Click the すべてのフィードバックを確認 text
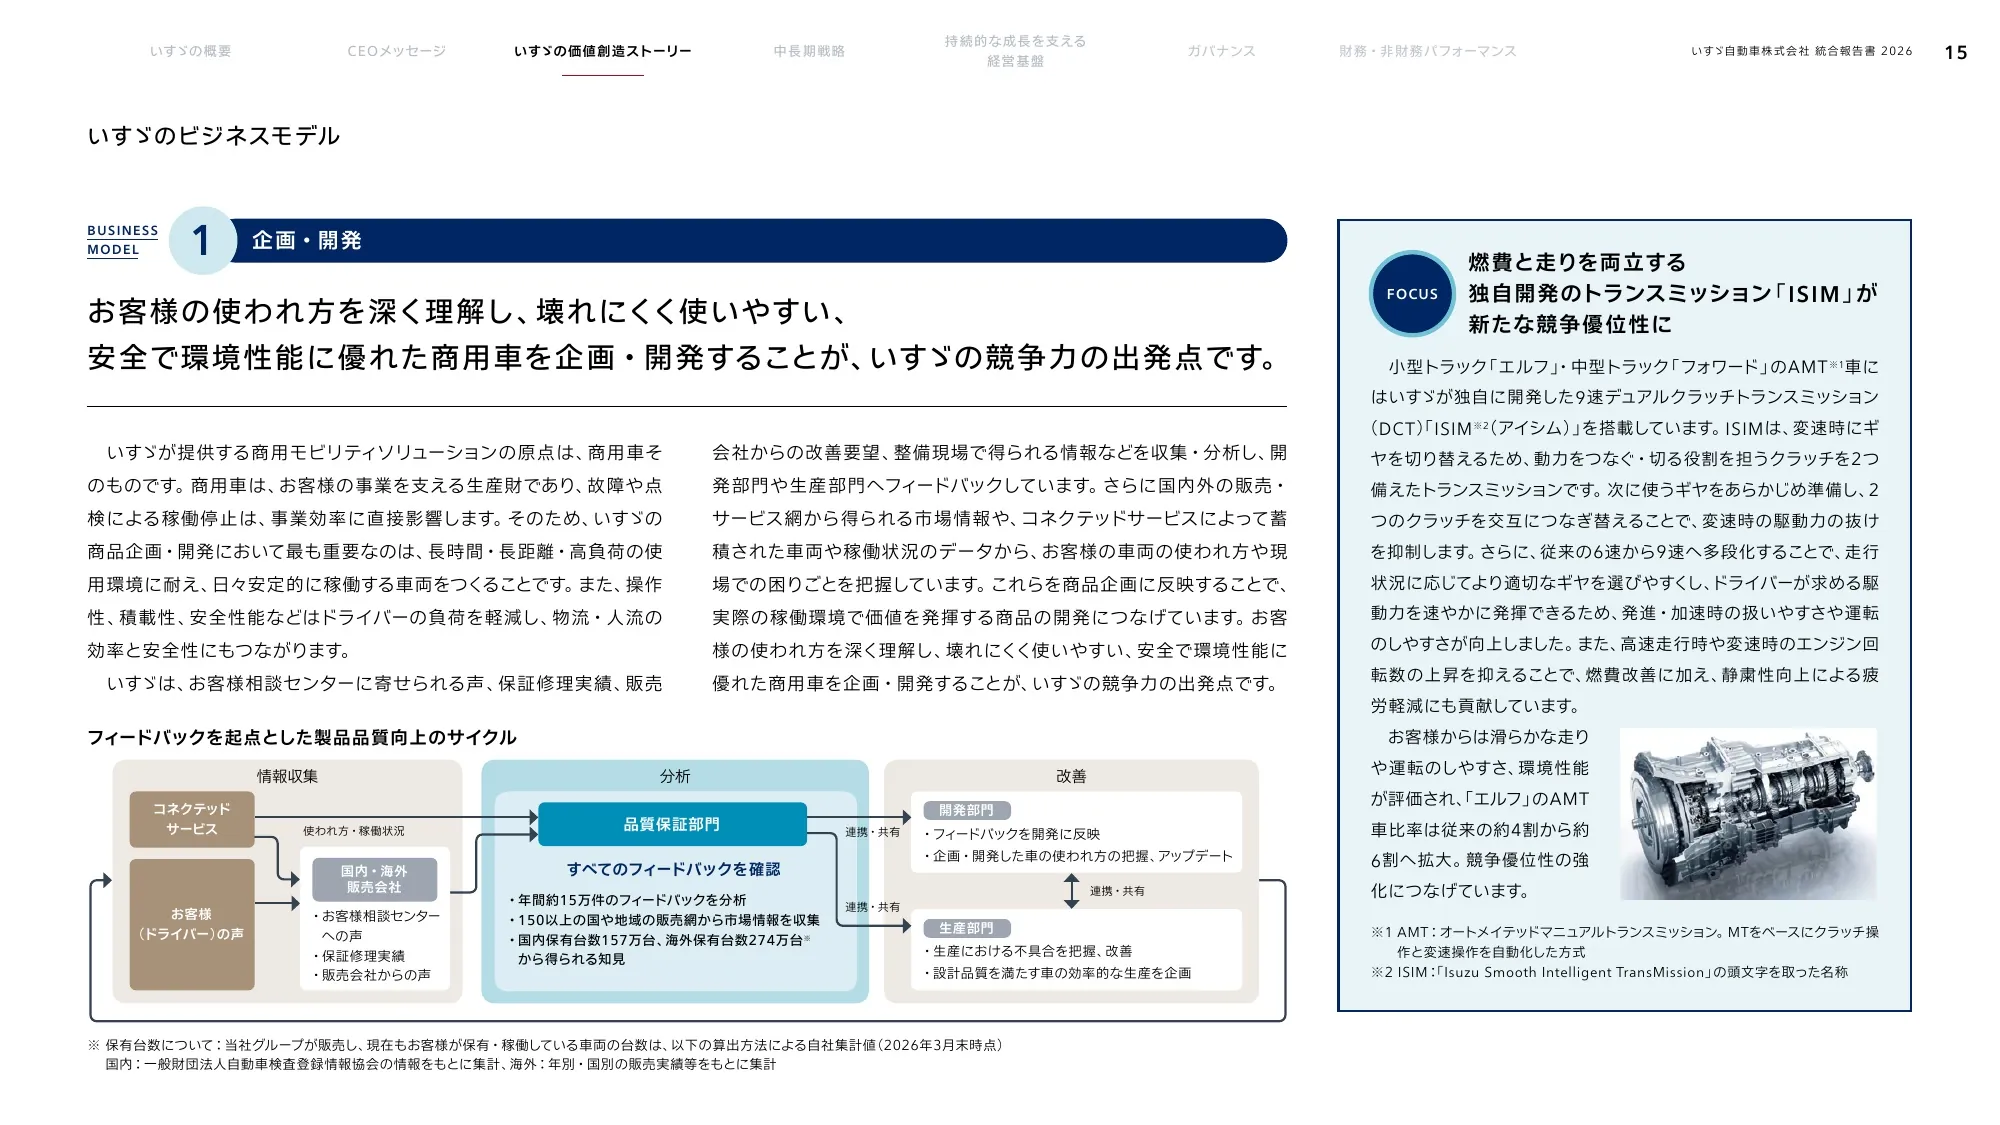Screen dimensions: 2000x1125 coord(673,869)
